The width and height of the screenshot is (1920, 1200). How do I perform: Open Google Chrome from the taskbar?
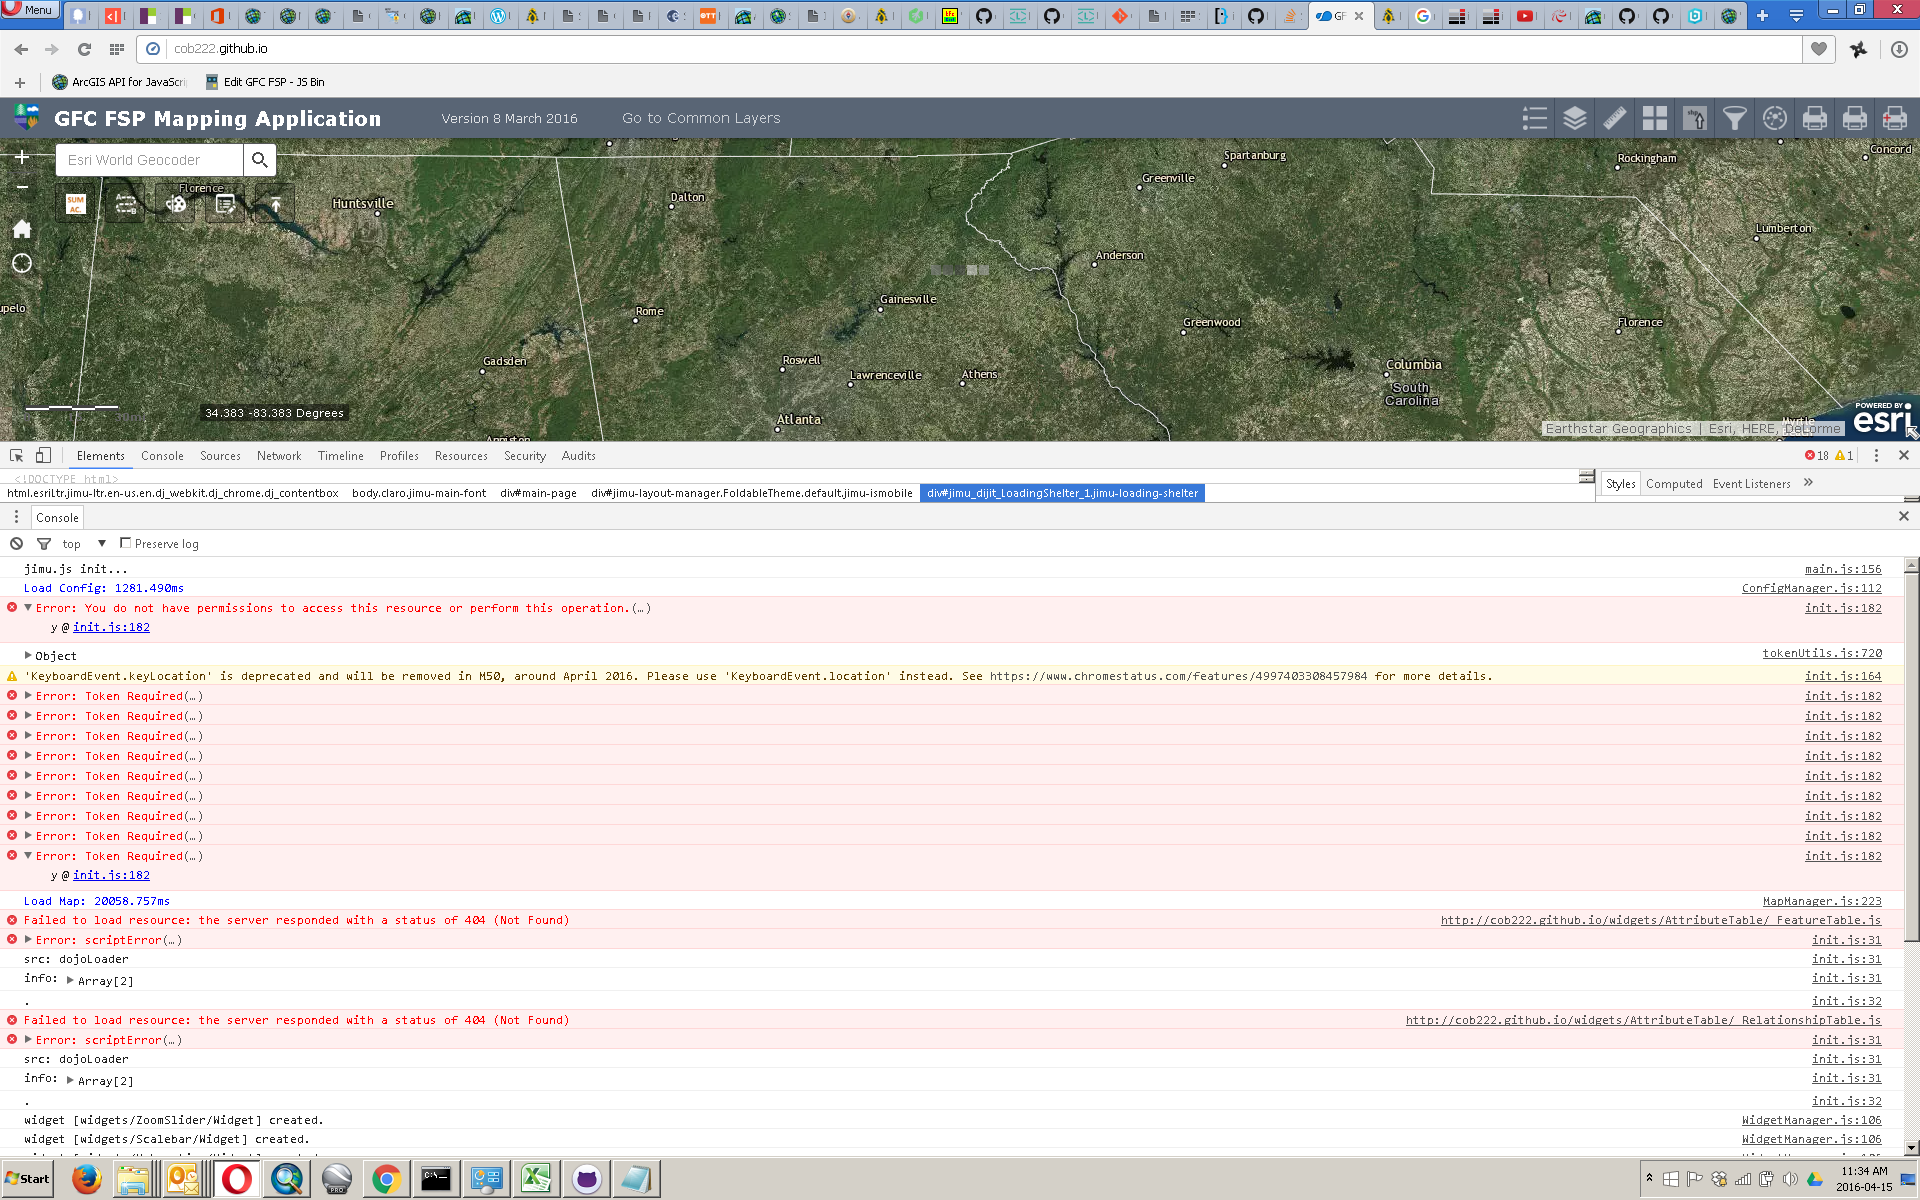pyautogui.click(x=386, y=1179)
